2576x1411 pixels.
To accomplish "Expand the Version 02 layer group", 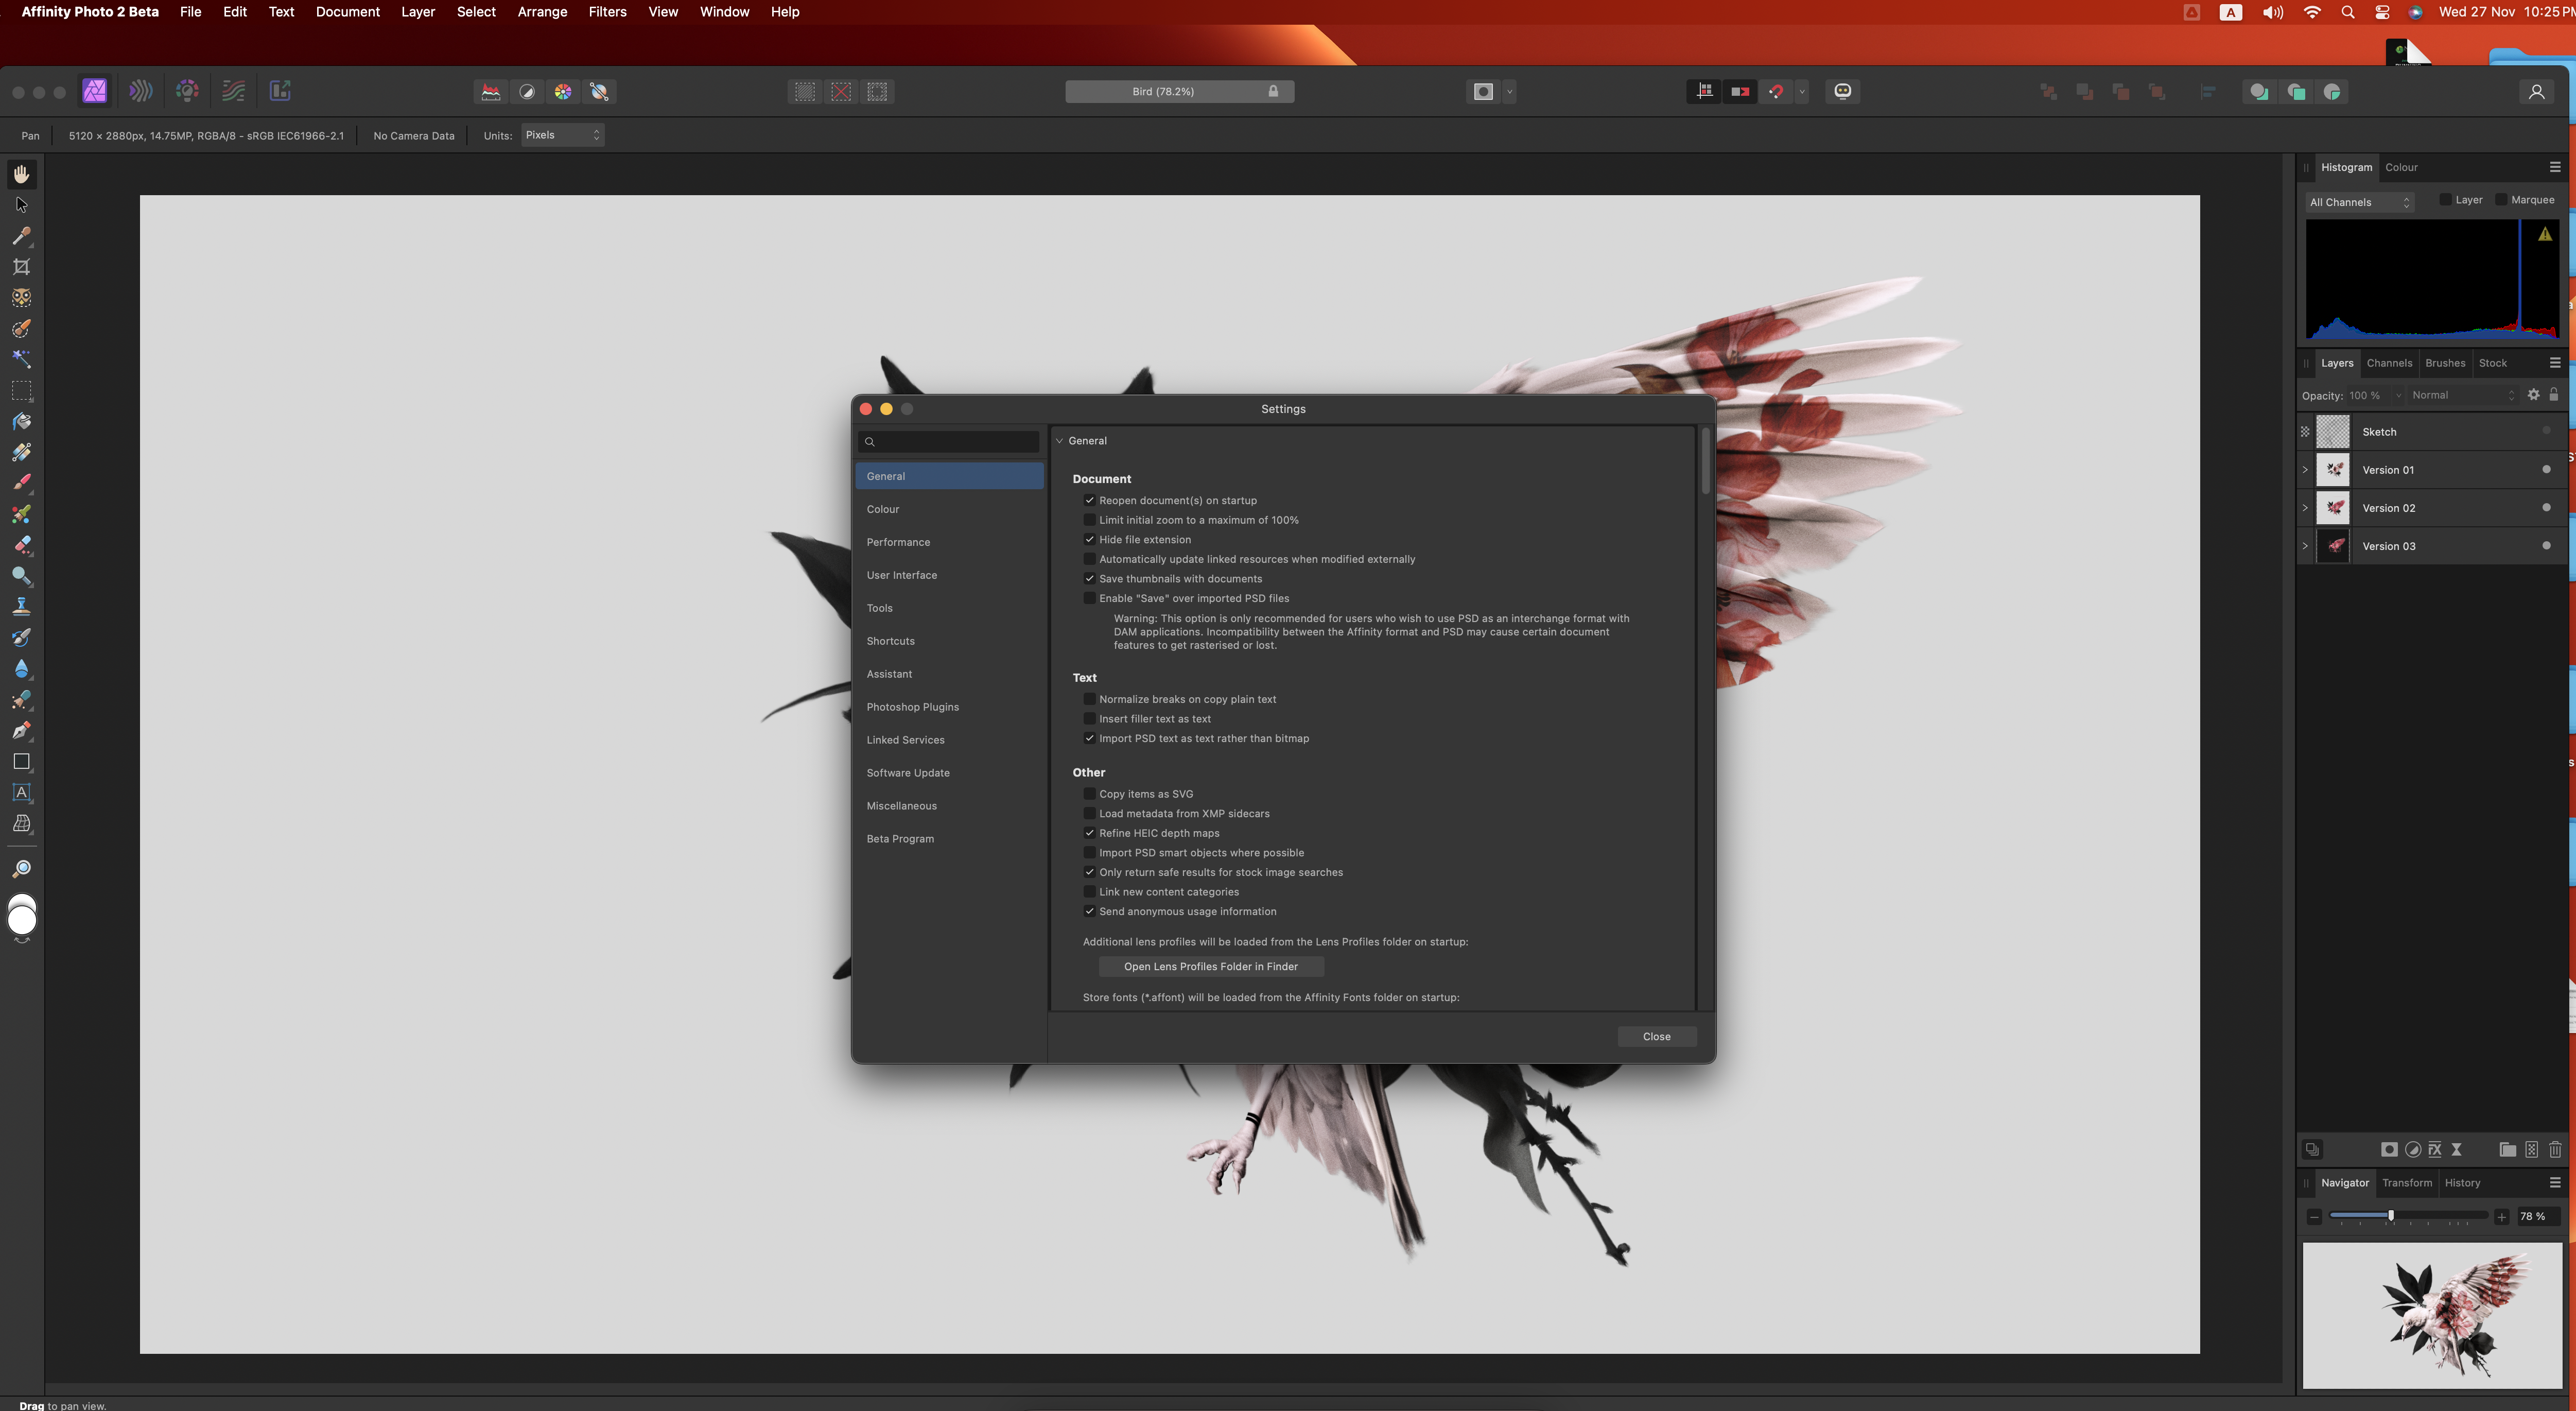I will [x=2305, y=508].
